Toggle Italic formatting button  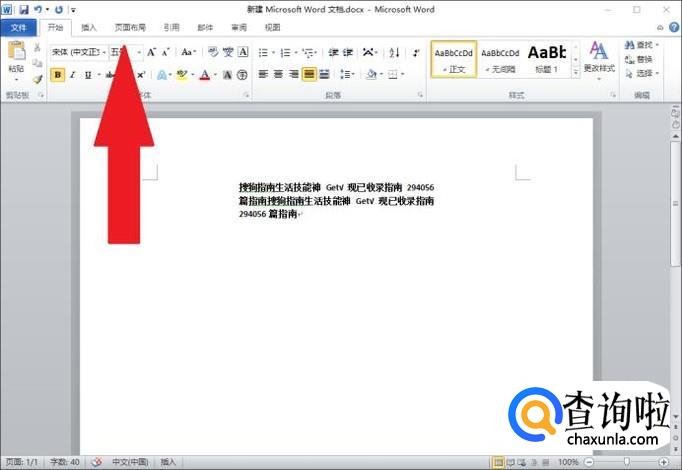click(x=73, y=75)
